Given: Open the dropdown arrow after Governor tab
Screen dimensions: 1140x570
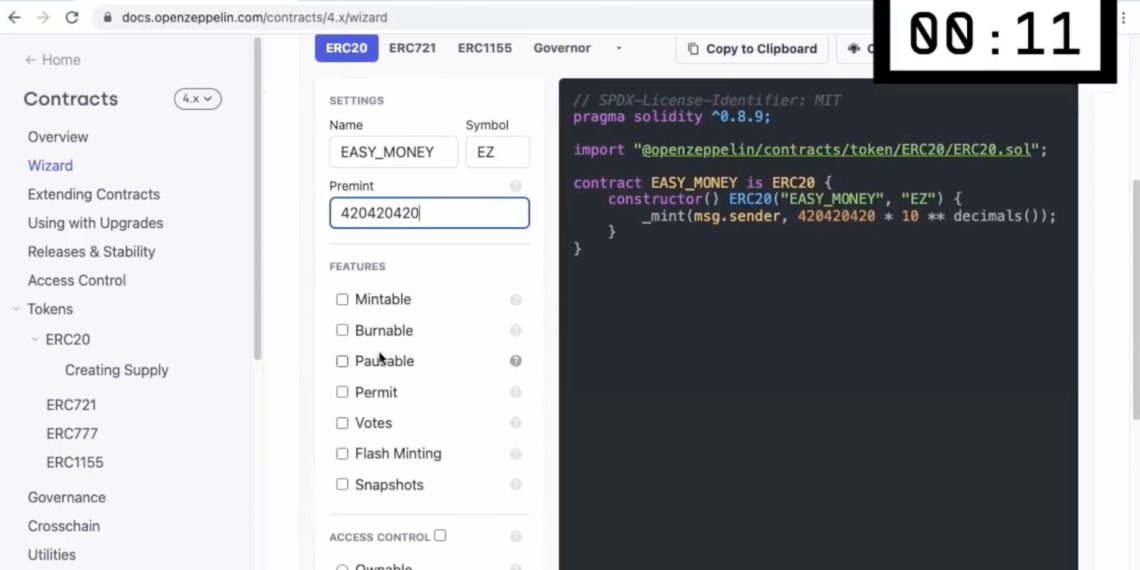Looking at the screenshot, I should pyautogui.click(x=619, y=49).
